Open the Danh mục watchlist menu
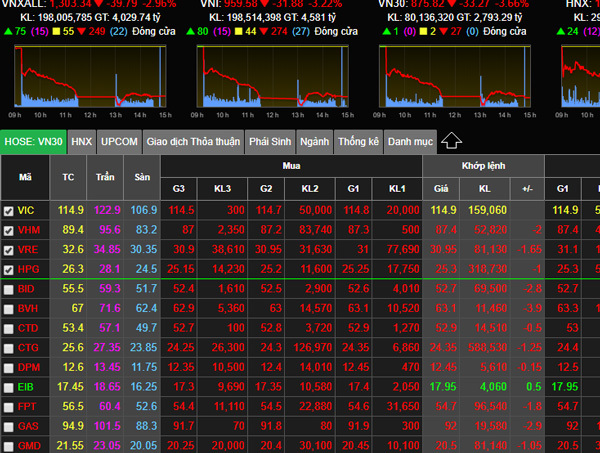 [x=409, y=142]
